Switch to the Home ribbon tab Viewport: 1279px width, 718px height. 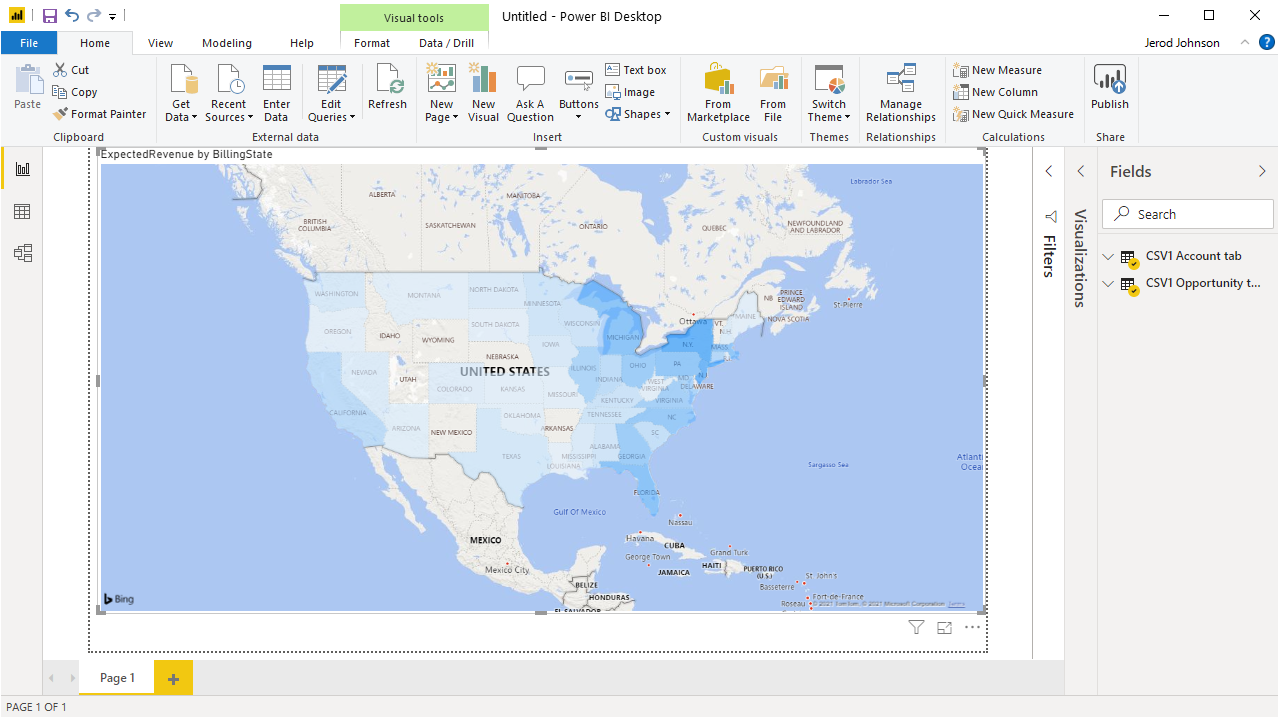tap(95, 43)
